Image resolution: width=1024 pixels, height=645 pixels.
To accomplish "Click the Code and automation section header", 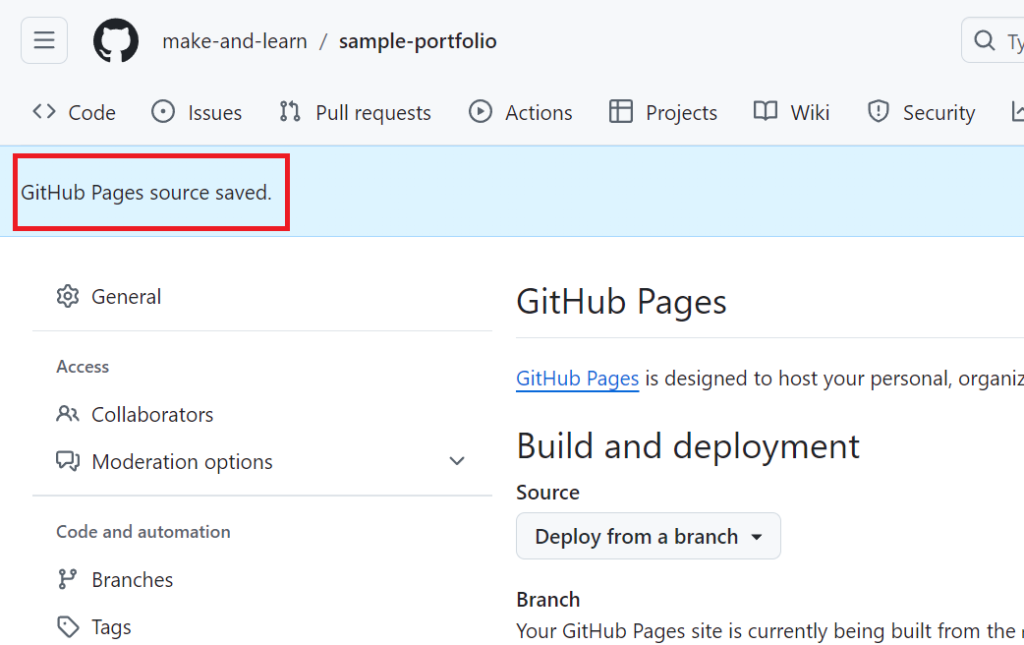I will coord(143,532).
